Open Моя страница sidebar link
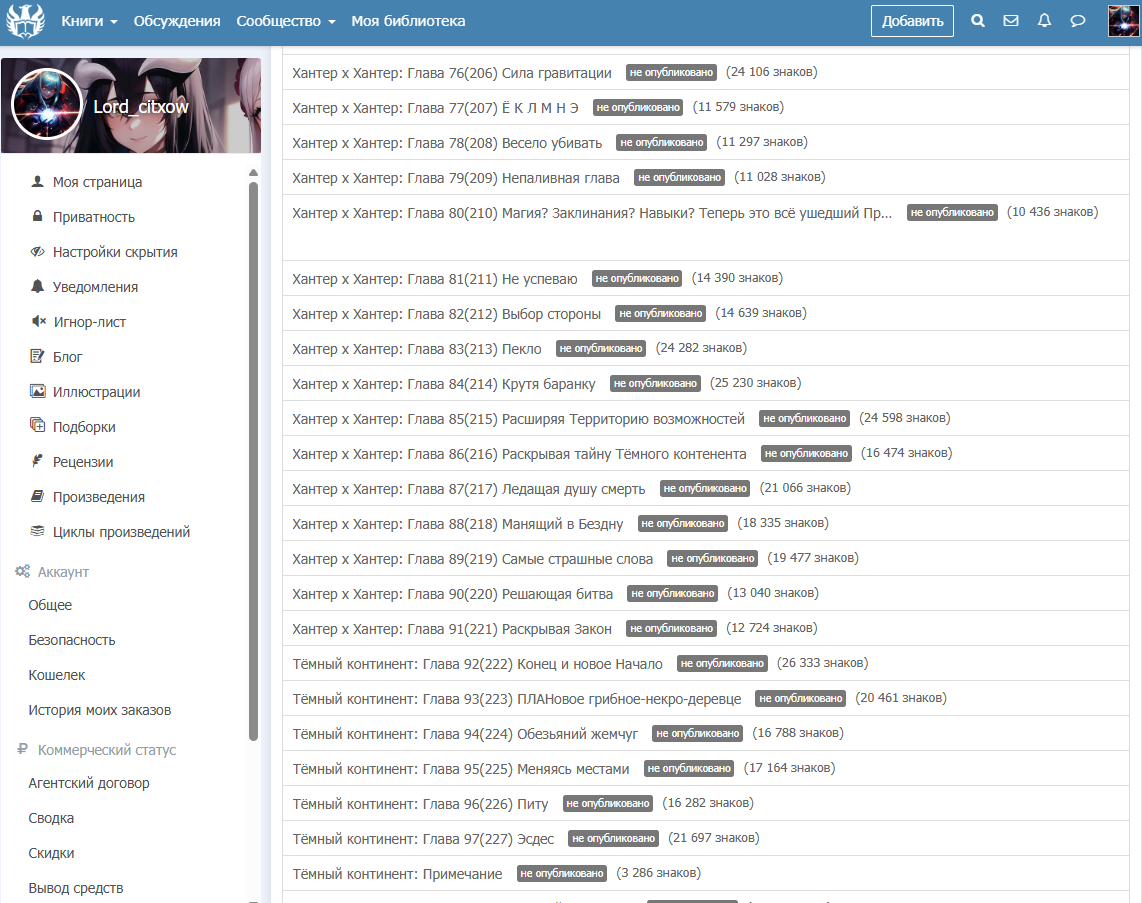This screenshot has width=1142, height=903. click(98, 182)
